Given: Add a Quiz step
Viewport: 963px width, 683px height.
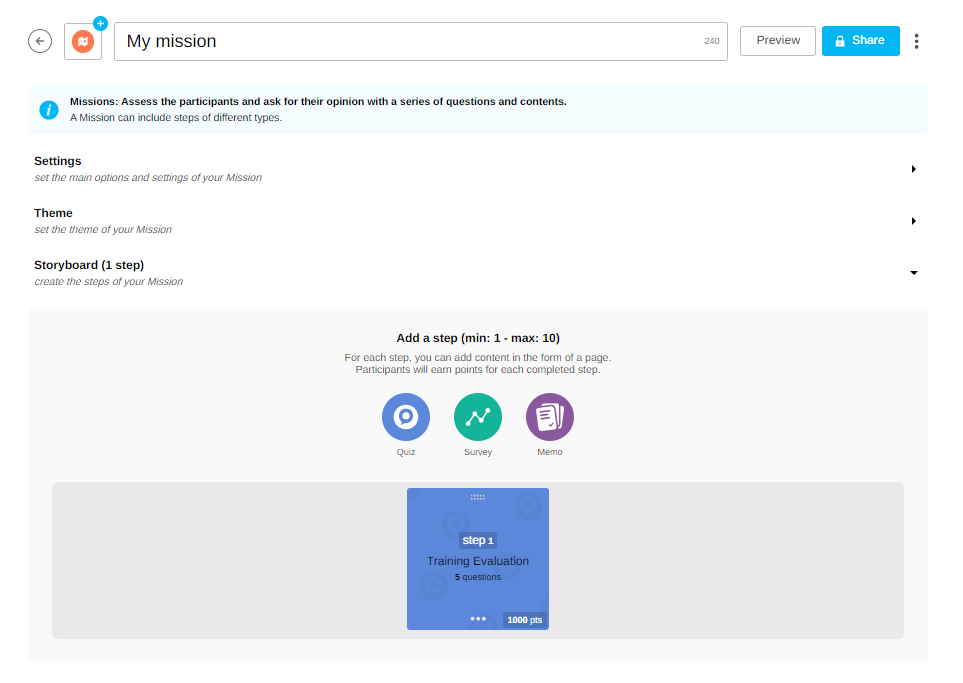Looking at the screenshot, I should (405, 417).
